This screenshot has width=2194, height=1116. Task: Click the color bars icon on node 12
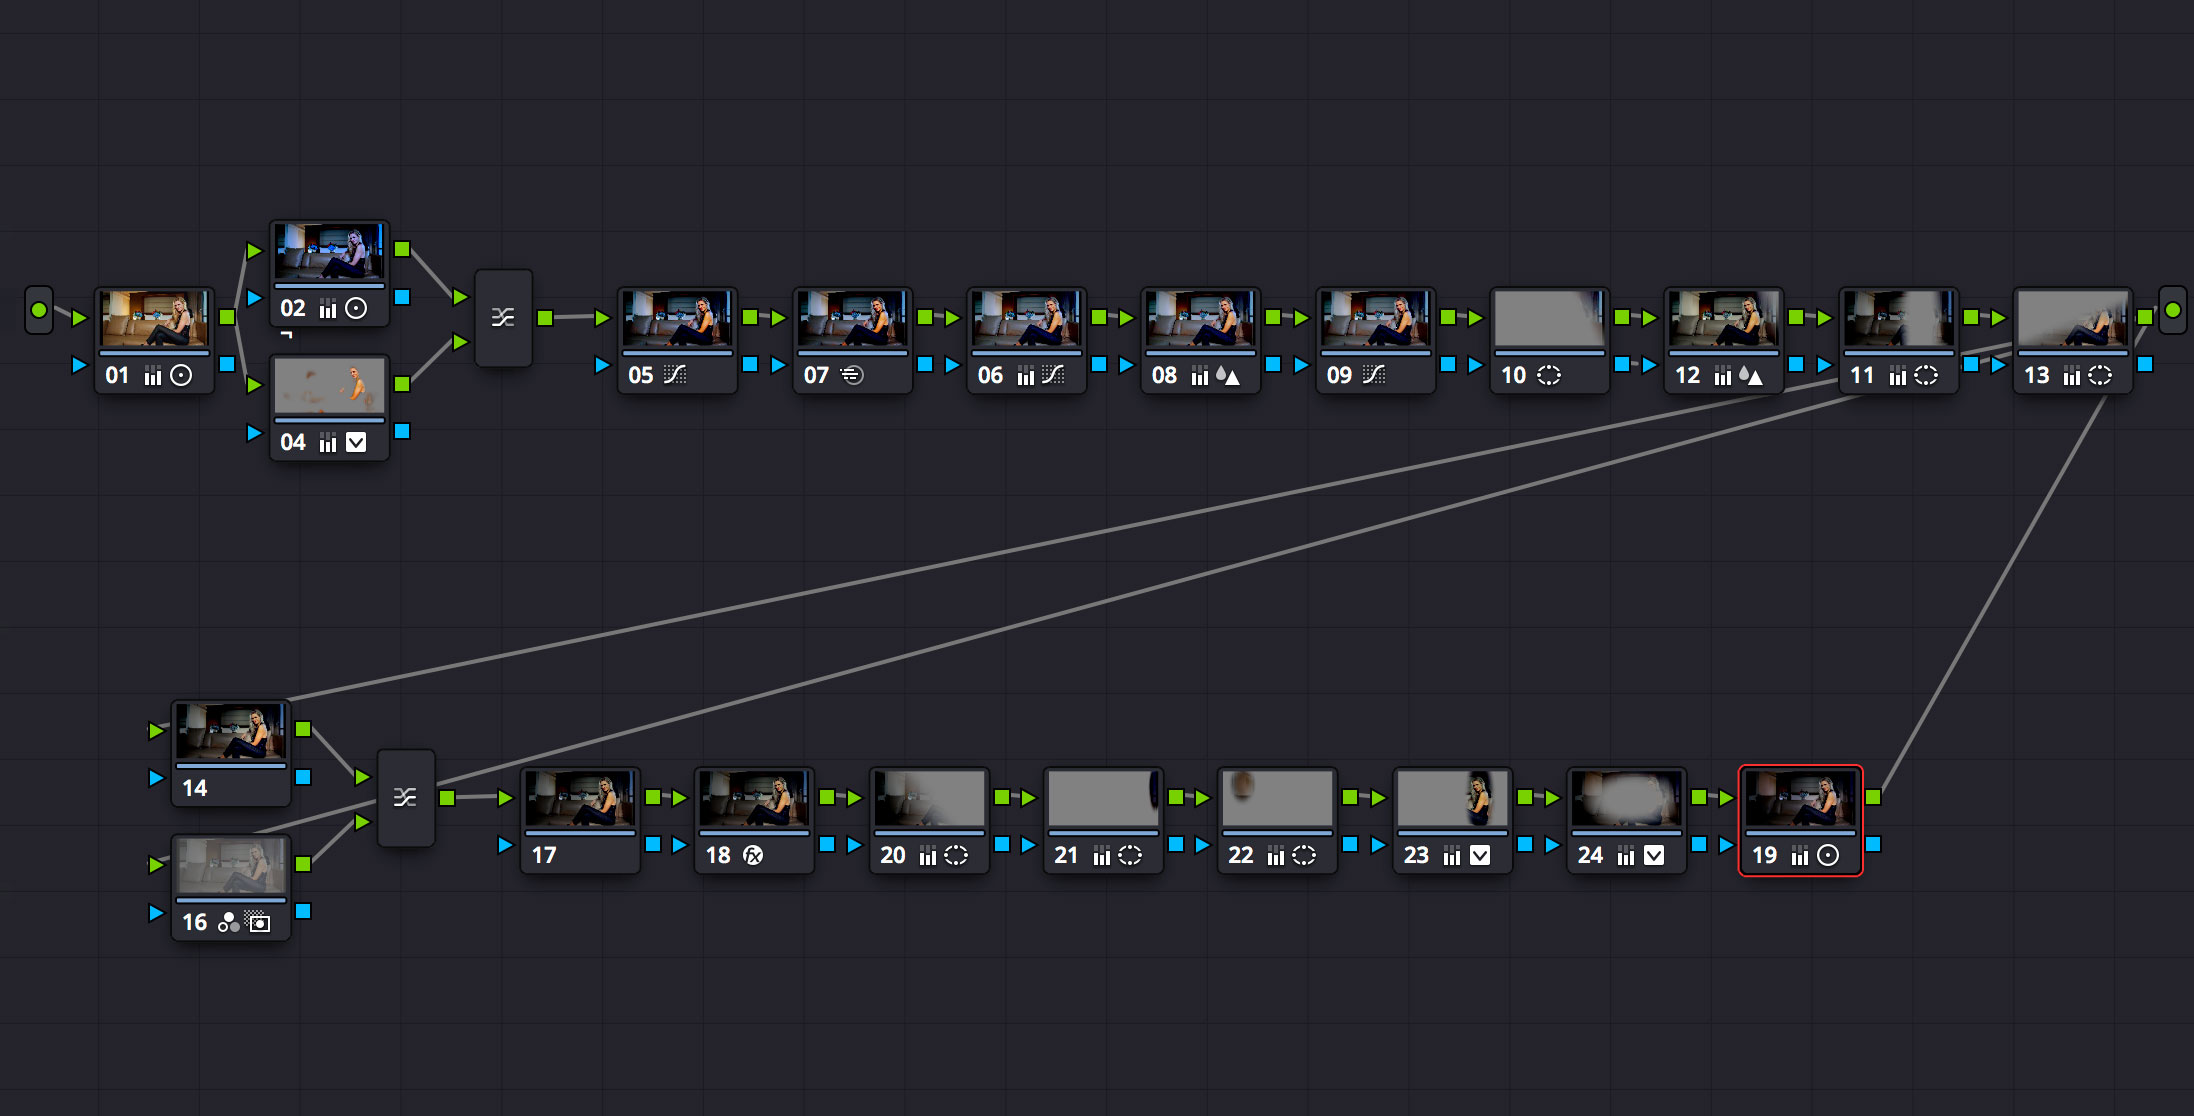[1722, 376]
